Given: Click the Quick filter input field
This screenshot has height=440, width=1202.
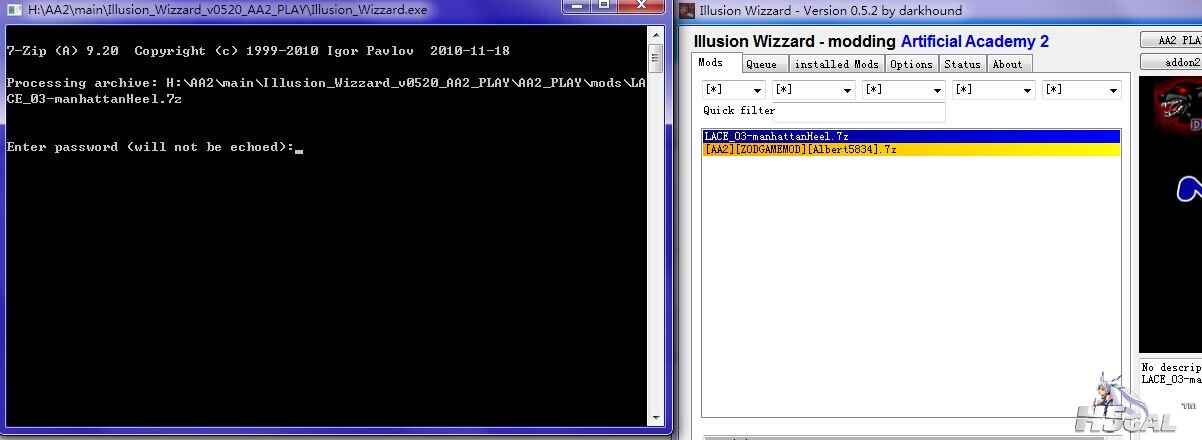Looking at the screenshot, I should tap(860, 112).
